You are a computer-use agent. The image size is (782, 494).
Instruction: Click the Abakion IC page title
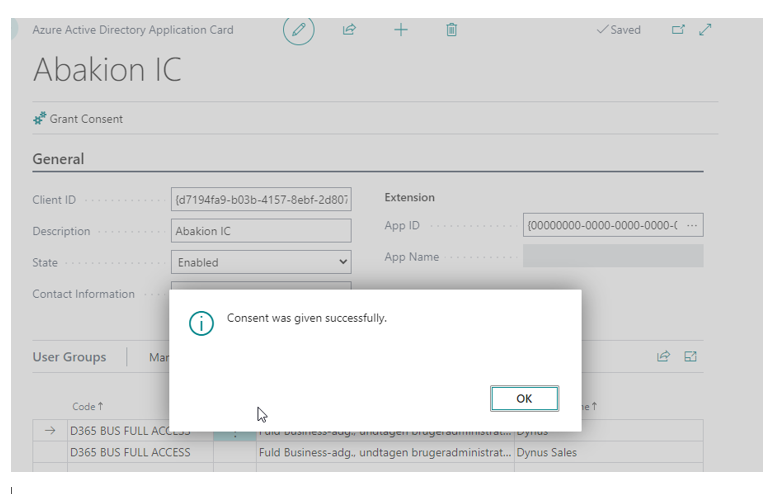coord(107,69)
